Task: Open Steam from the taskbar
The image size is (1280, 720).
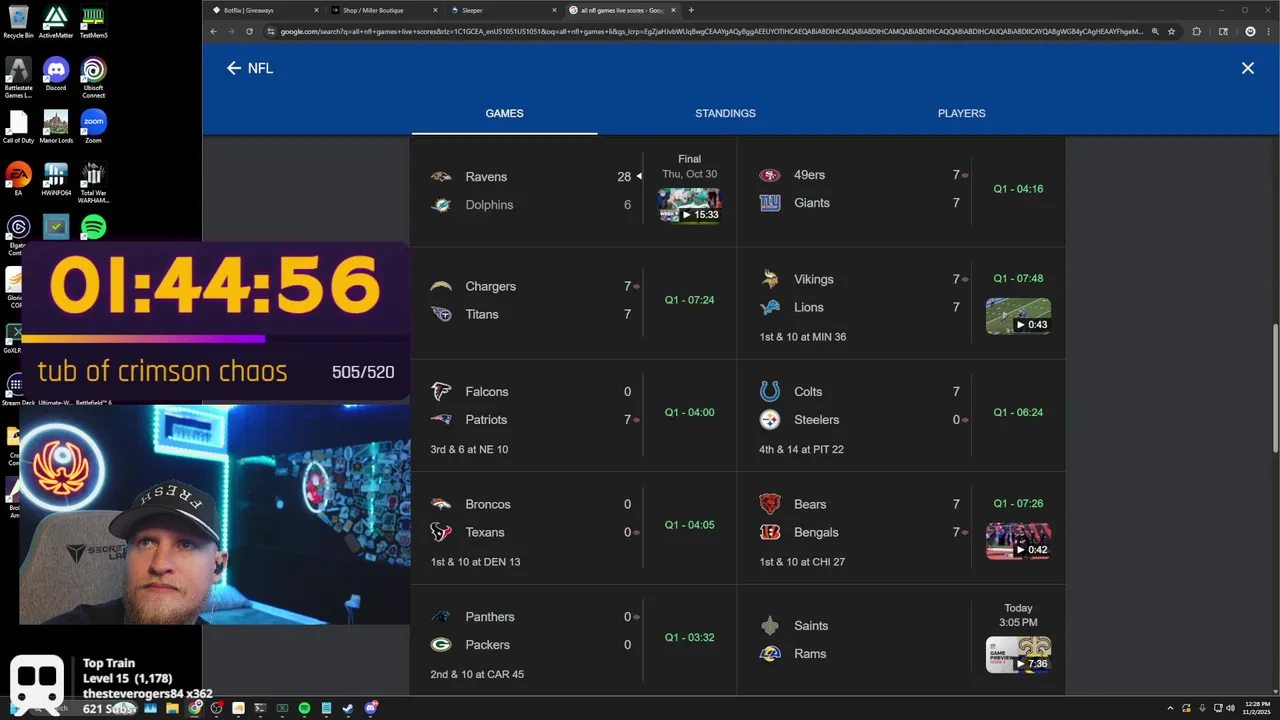Action: pos(349,708)
